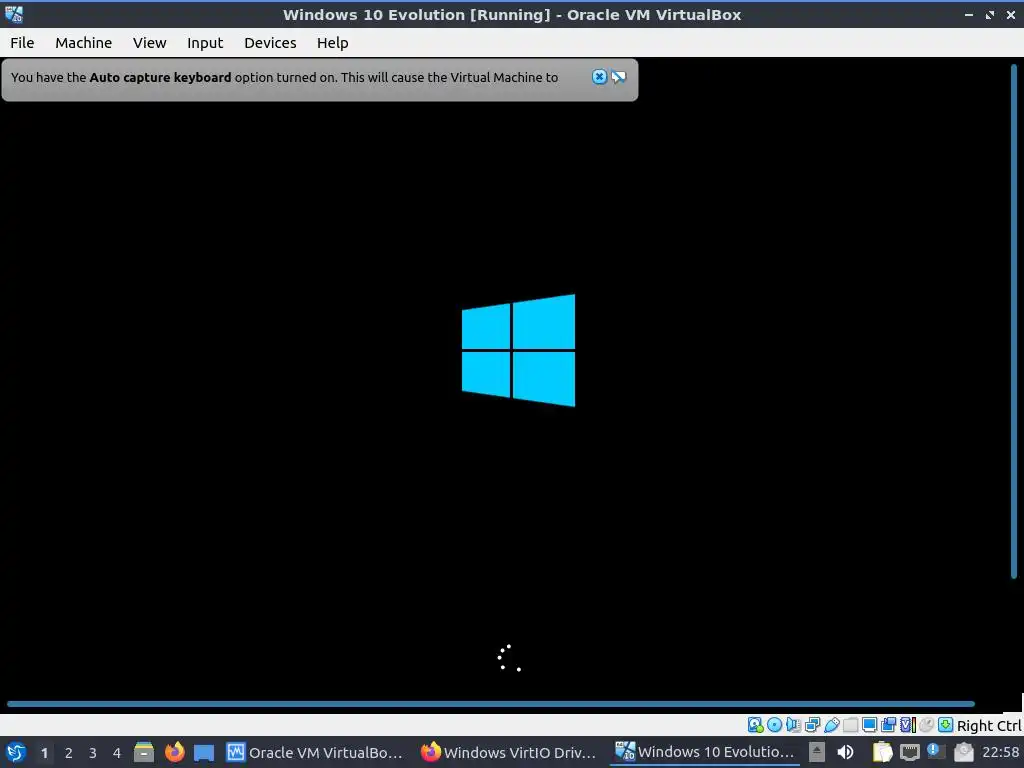Switch to workspace 1
Image resolution: width=1024 pixels, height=768 pixels.
[x=44, y=753]
